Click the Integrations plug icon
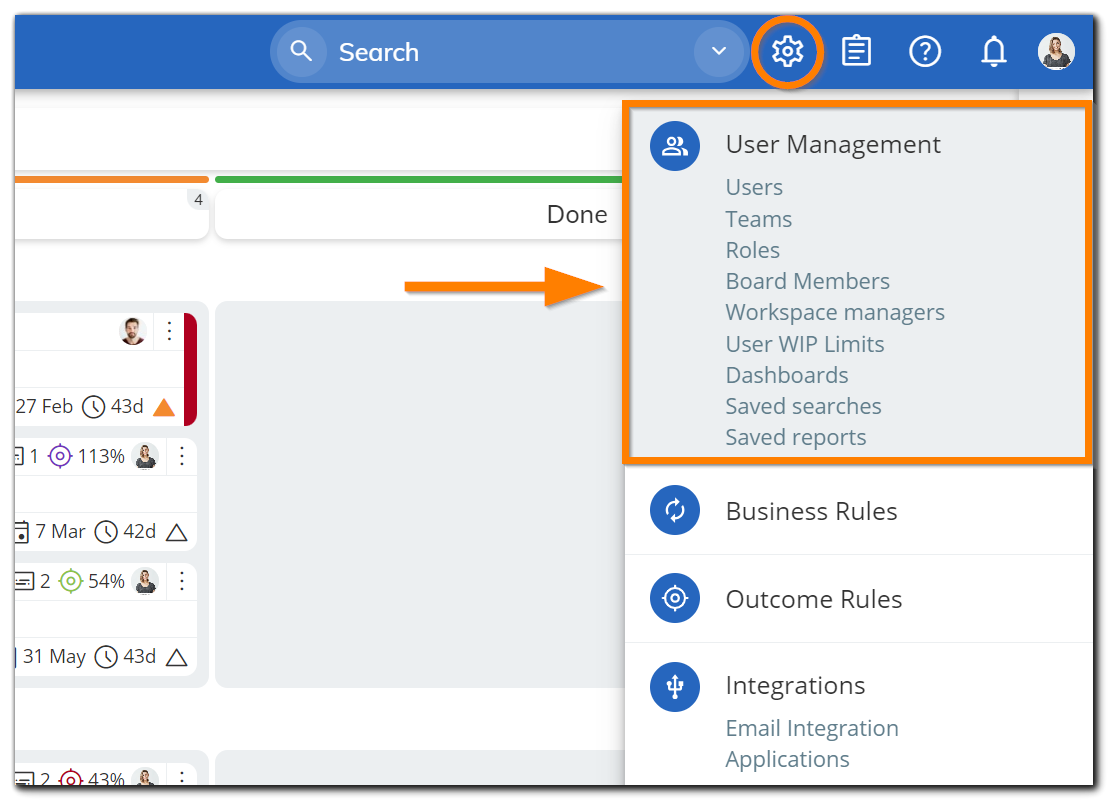This screenshot has width=1120, height=812. click(x=675, y=687)
